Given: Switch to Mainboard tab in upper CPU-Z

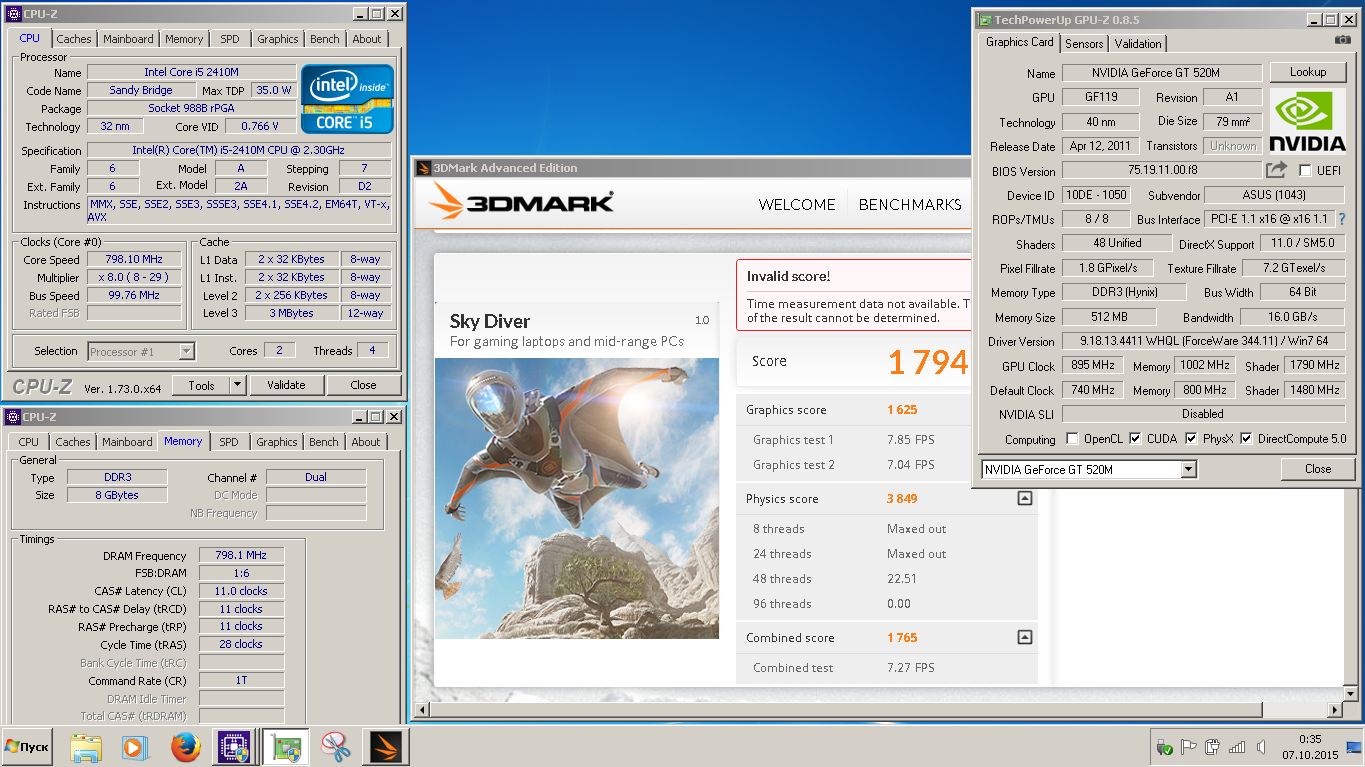Looking at the screenshot, I should tap(128, 39).
